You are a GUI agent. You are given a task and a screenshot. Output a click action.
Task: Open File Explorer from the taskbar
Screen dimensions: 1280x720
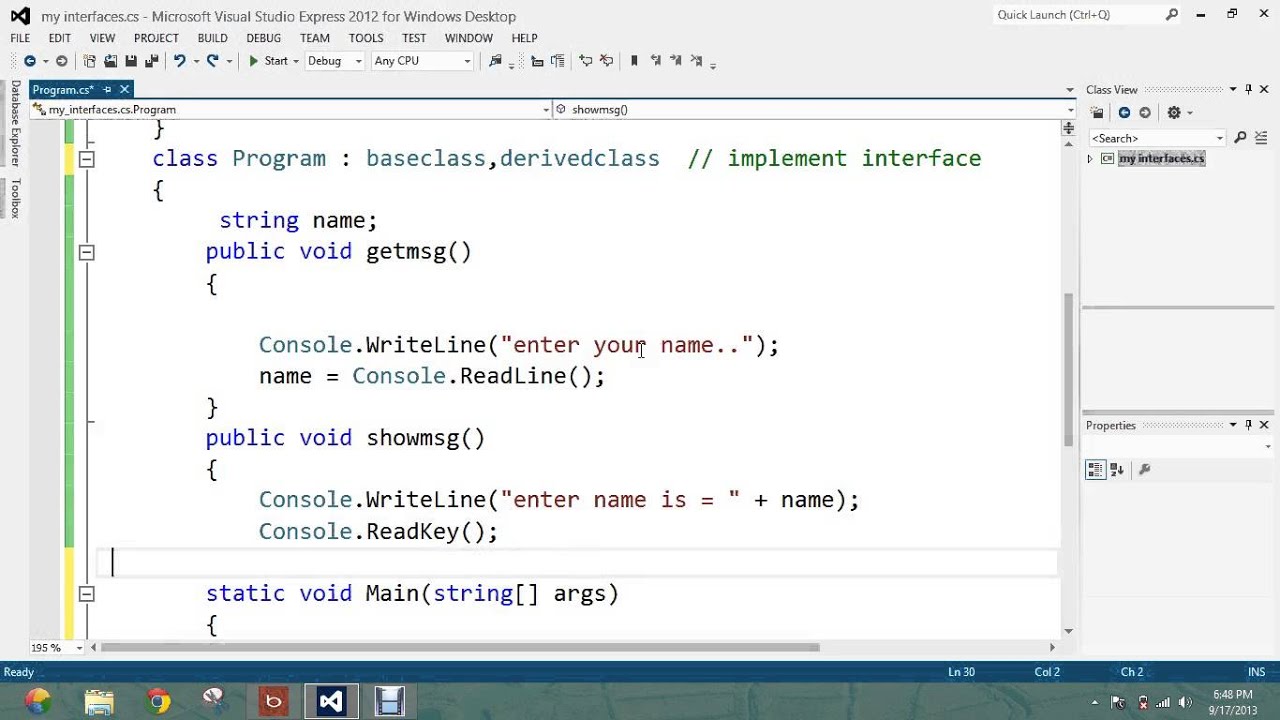pos(99,701)
